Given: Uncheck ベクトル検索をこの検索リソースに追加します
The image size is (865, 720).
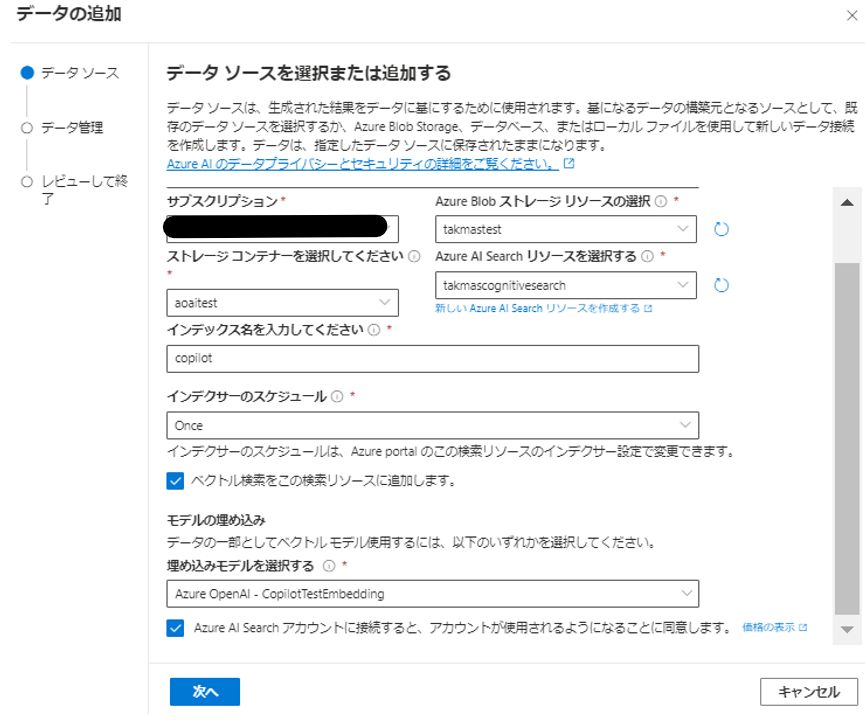Looking at the screenshot, I should click(175, 481).
